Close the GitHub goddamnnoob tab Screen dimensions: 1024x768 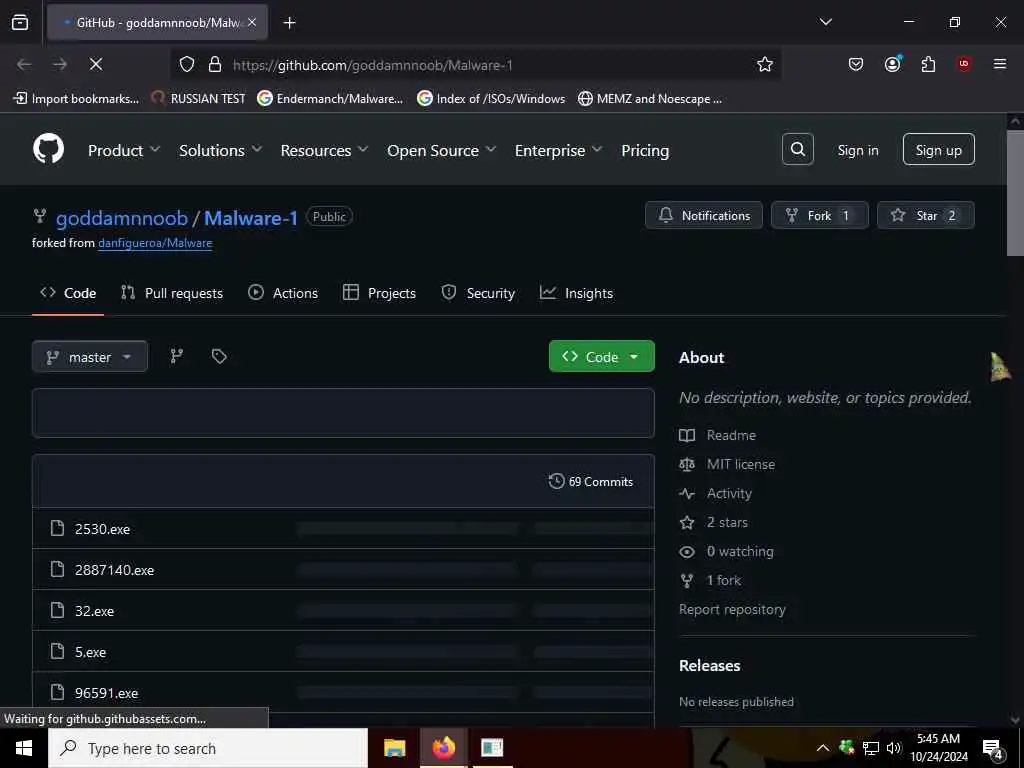pos(252,23)
